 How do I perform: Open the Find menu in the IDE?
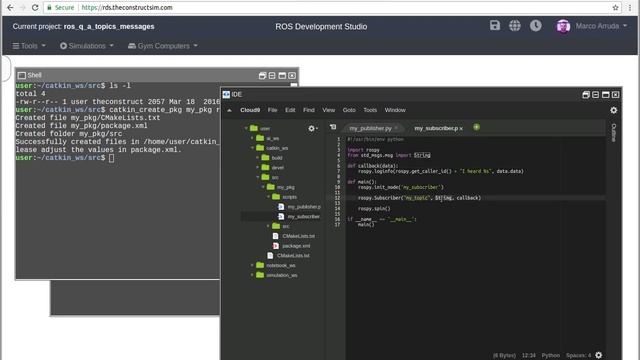click(309, 110)
